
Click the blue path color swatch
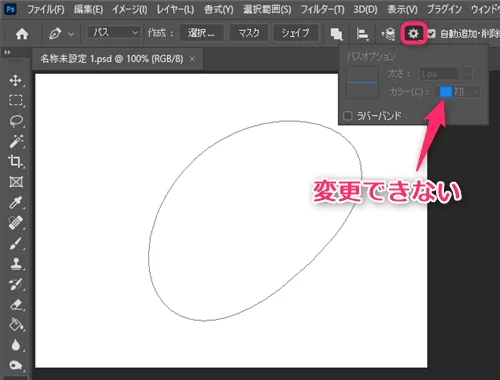pyautogui.click(x=446, y=92)
